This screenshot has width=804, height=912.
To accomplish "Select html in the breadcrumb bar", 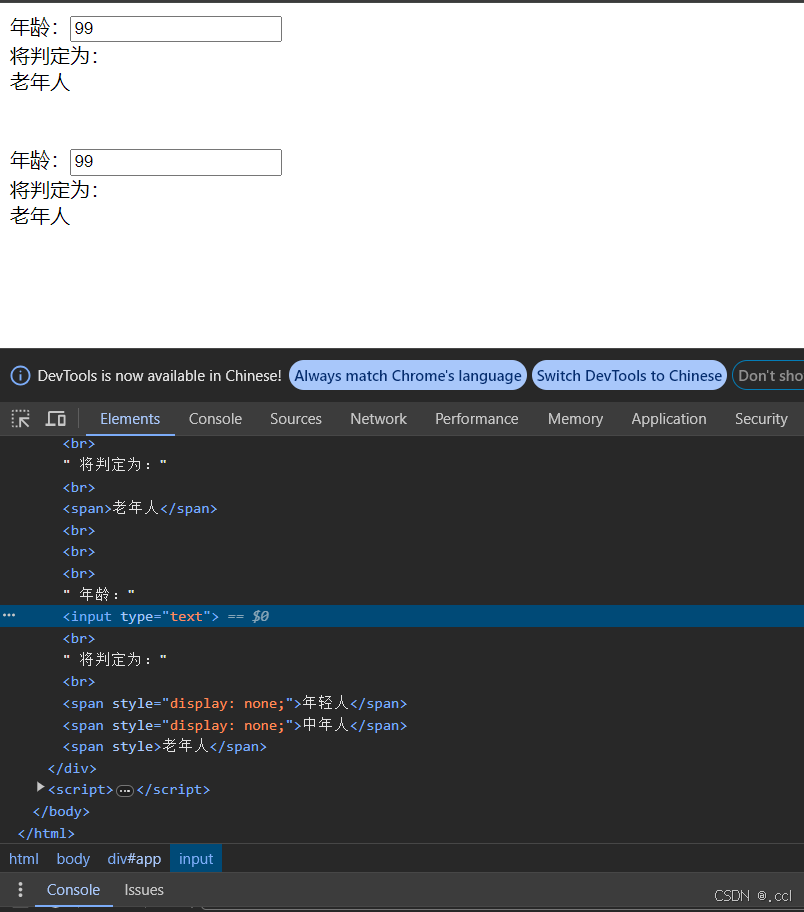I will coord(24,858).
